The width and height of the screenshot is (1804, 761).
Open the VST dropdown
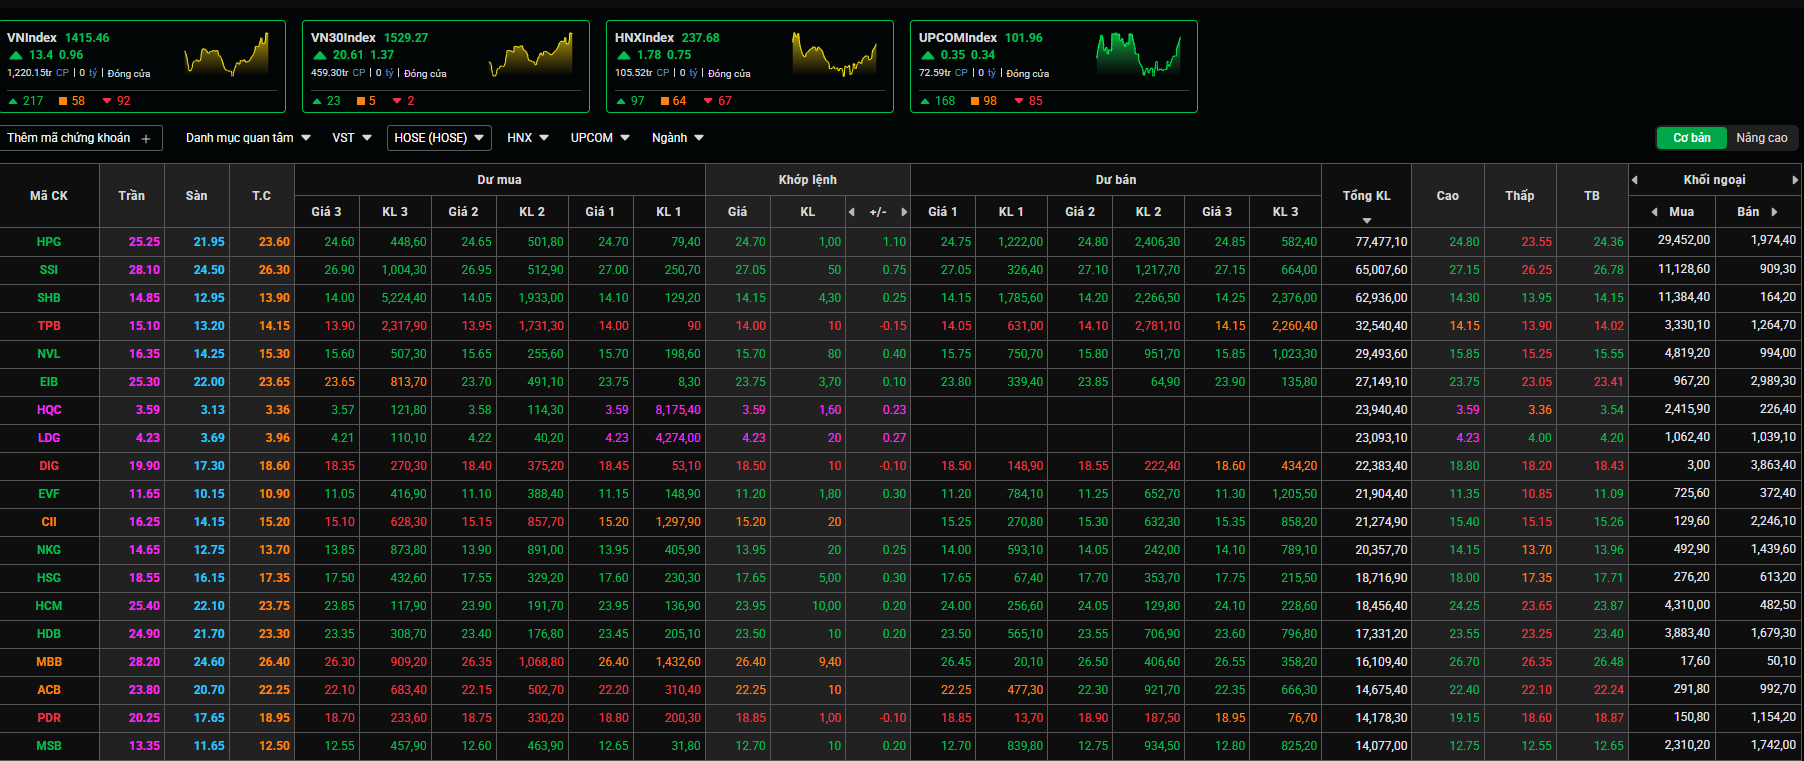tap(352, 138)
